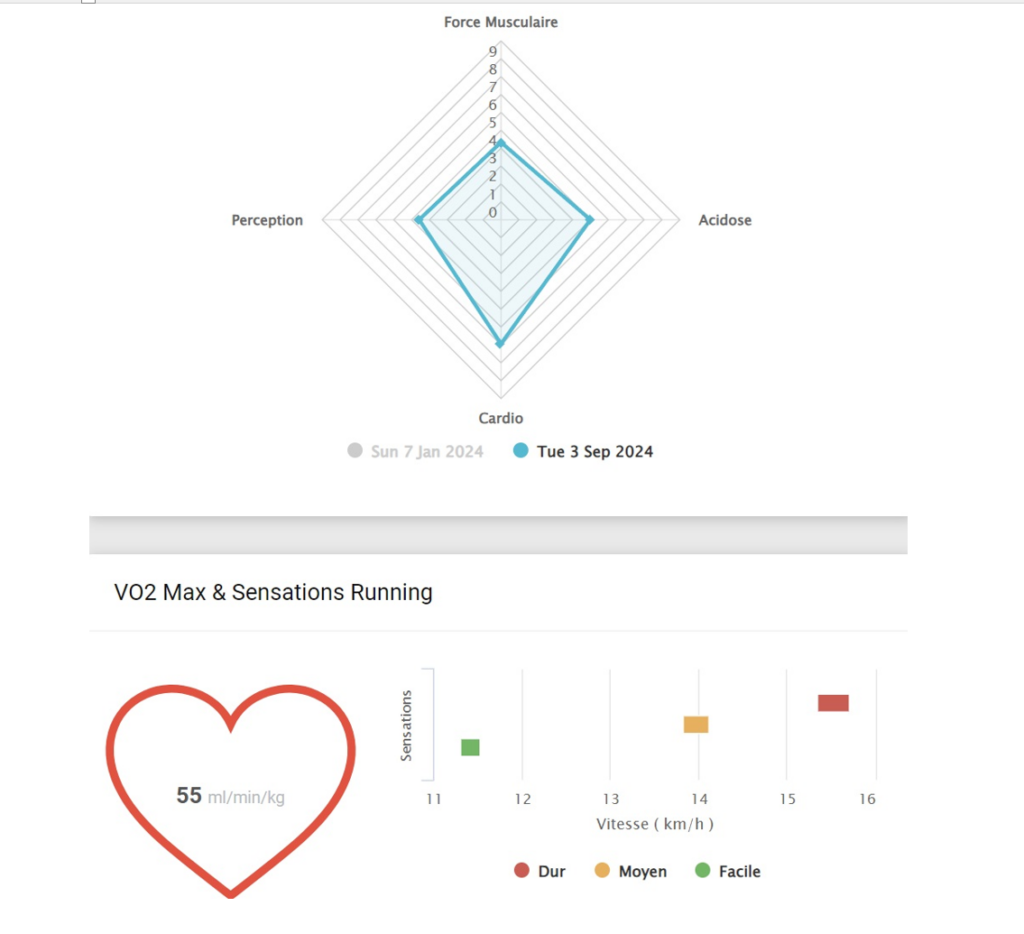Click the 55 ml/min/kg value
Screen dimensions: 1024x934
[x=231, y=796]
